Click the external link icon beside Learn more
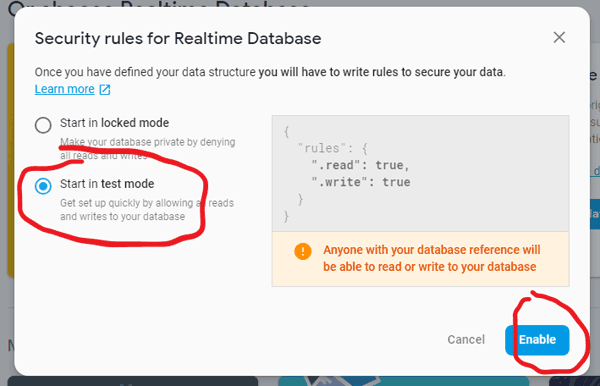600x386 pixels. click(105, 90)
